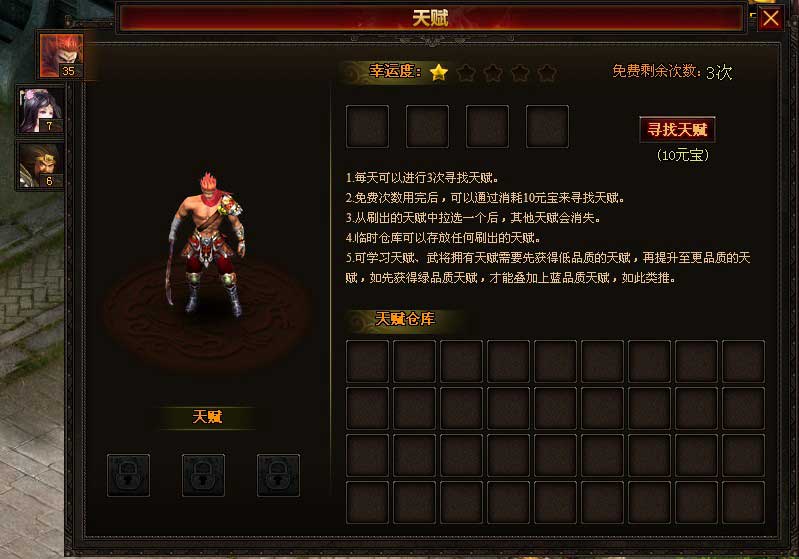This screenshot has width=799, height=559.
Task: Click the 天赋 label under the character
Action: coord(207,417)
